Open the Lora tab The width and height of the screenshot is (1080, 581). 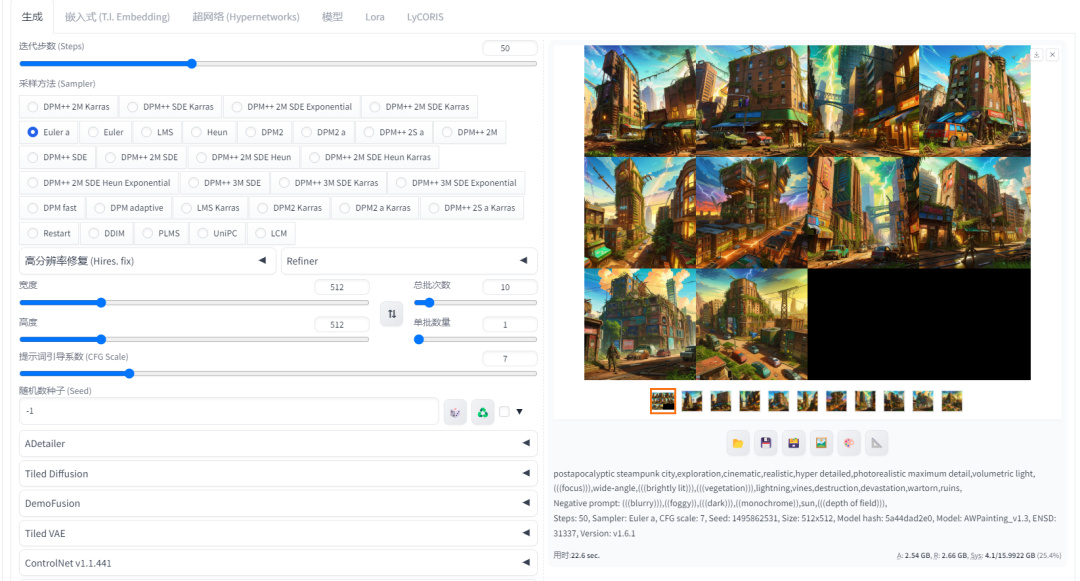click(x=375, y=17)
